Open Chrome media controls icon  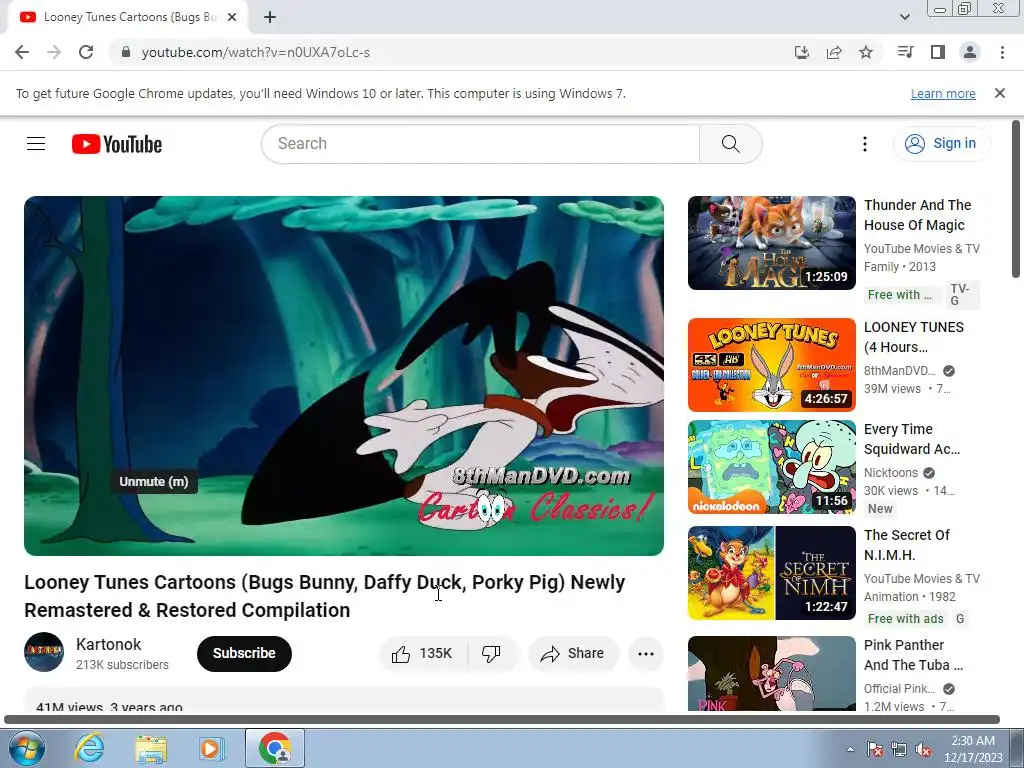click(905, 52)
